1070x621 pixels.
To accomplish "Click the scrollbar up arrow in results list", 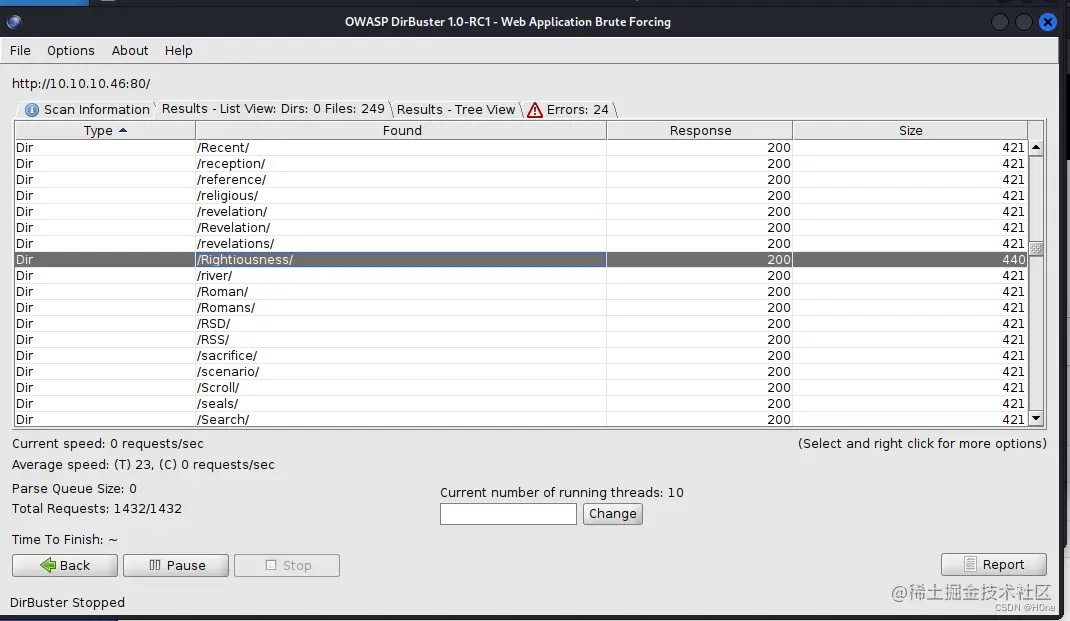I will click(x=1036, y=147).
